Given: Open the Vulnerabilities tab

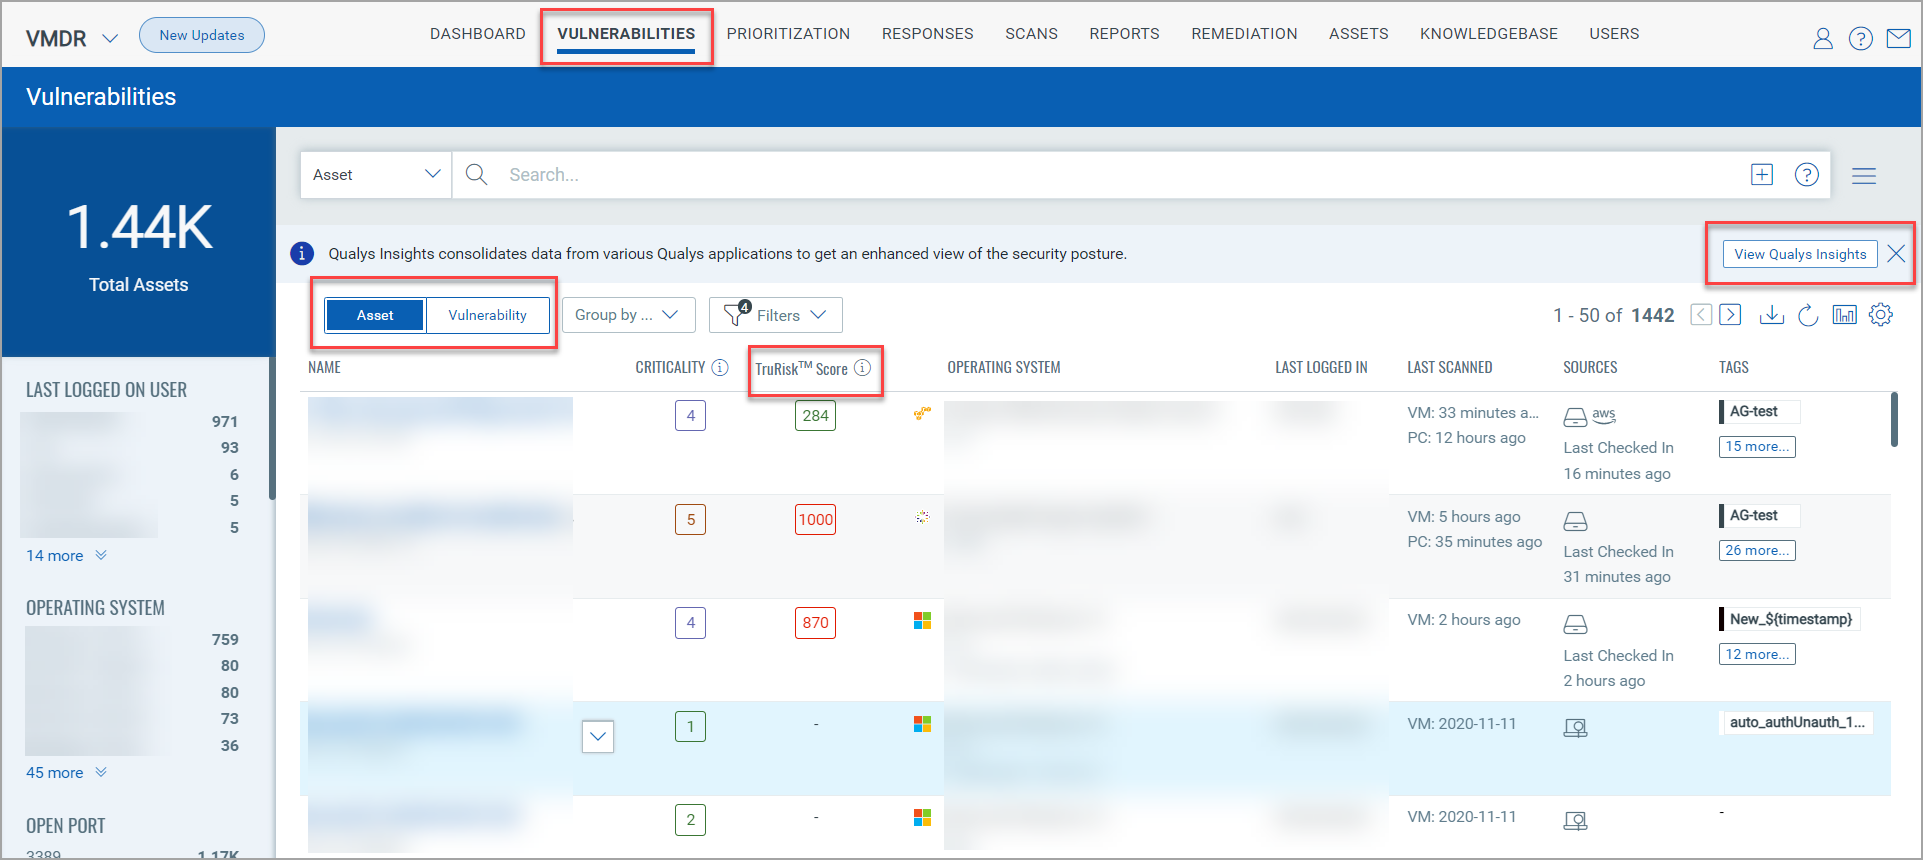Looking at the screenshot, I should coord(626,34).
